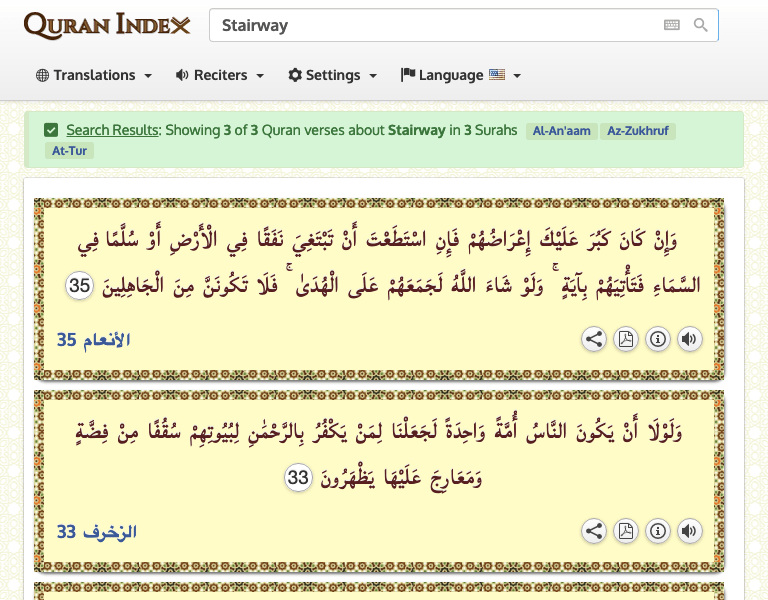Toggle the green Search Results checkbox

51,130
